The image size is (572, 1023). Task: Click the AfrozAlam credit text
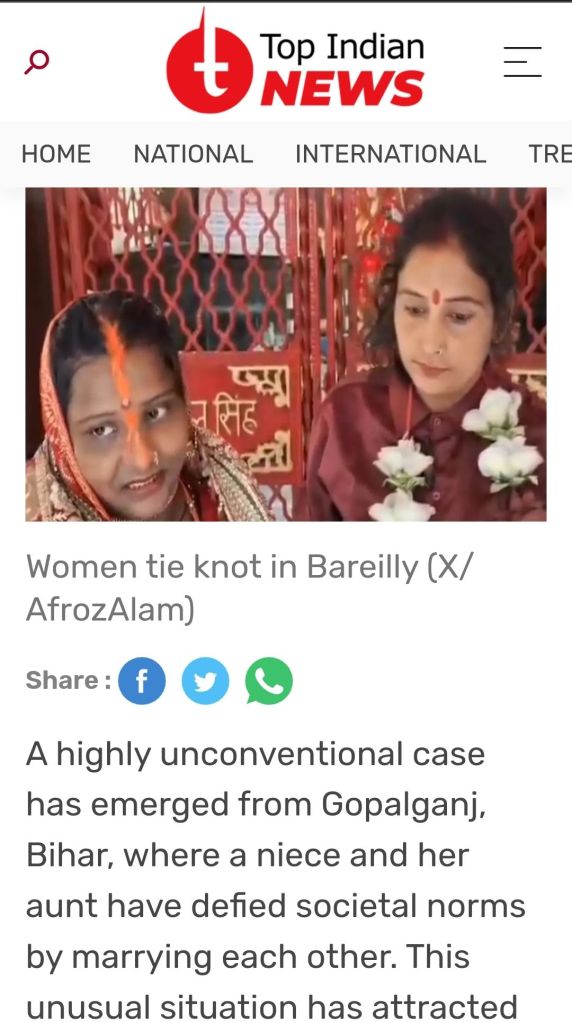(x=110, y=611)
